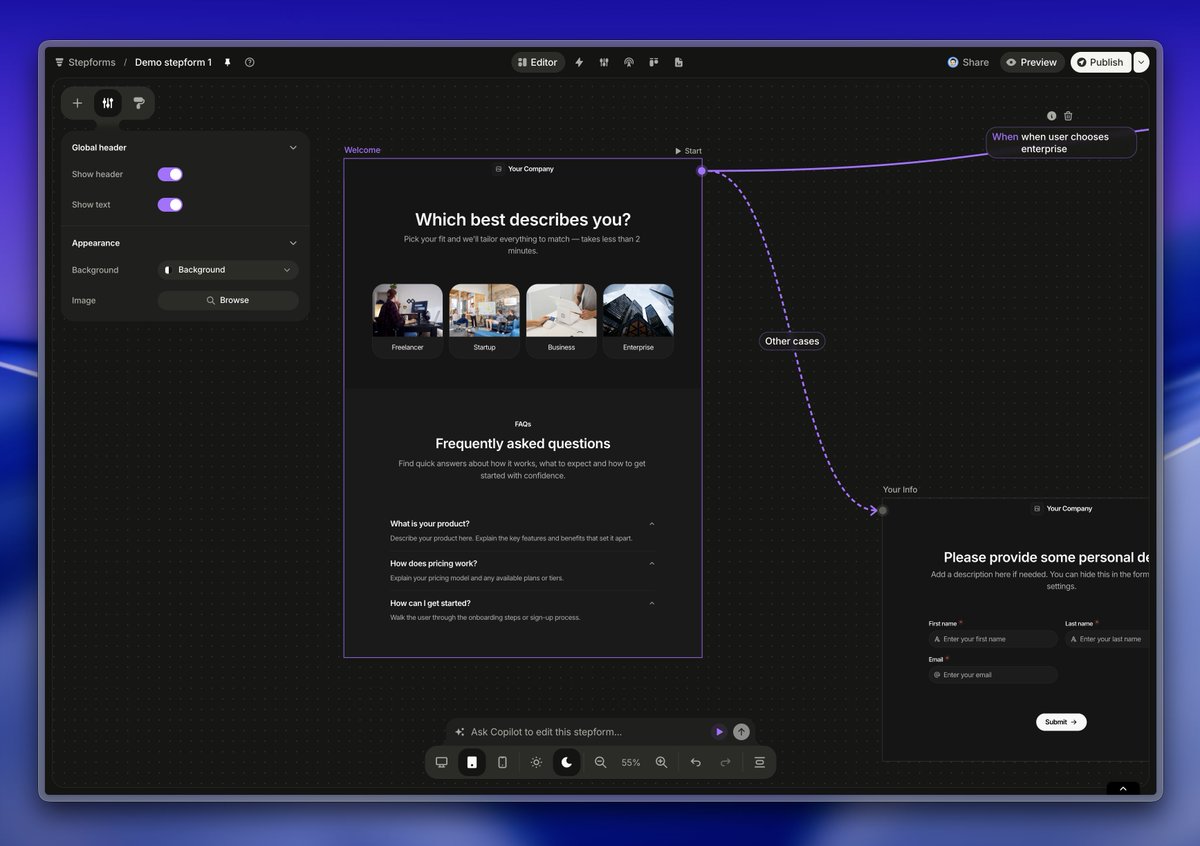Click the zoom in magnifier icon
Image resolution: width=1200 pixels, height=846 pixels.
pos(661,762)
